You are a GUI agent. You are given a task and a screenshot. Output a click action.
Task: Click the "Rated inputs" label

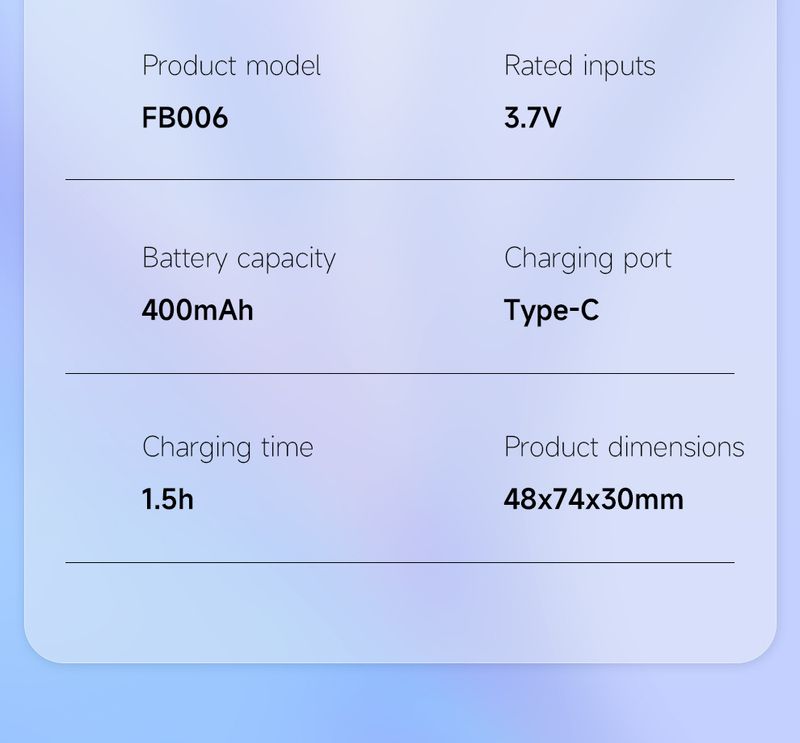[579, 66]
